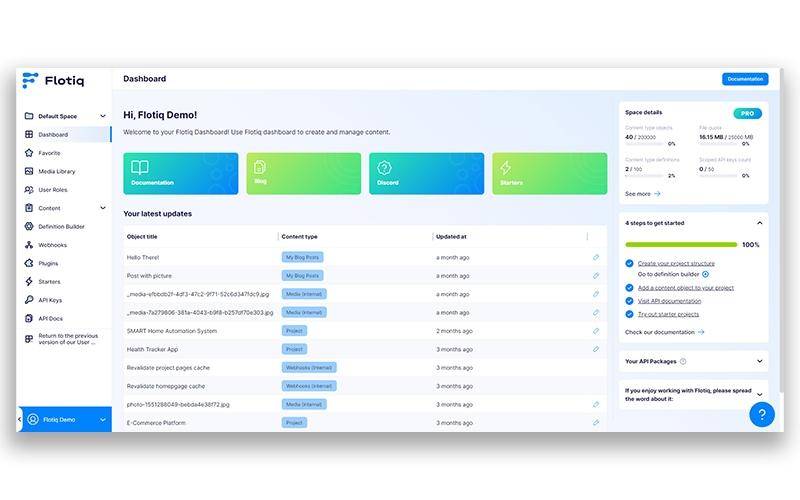Click edit icon for Post with picture row
Image resolution: width=800 pixels, height=500 pixels.
(596, 276)
